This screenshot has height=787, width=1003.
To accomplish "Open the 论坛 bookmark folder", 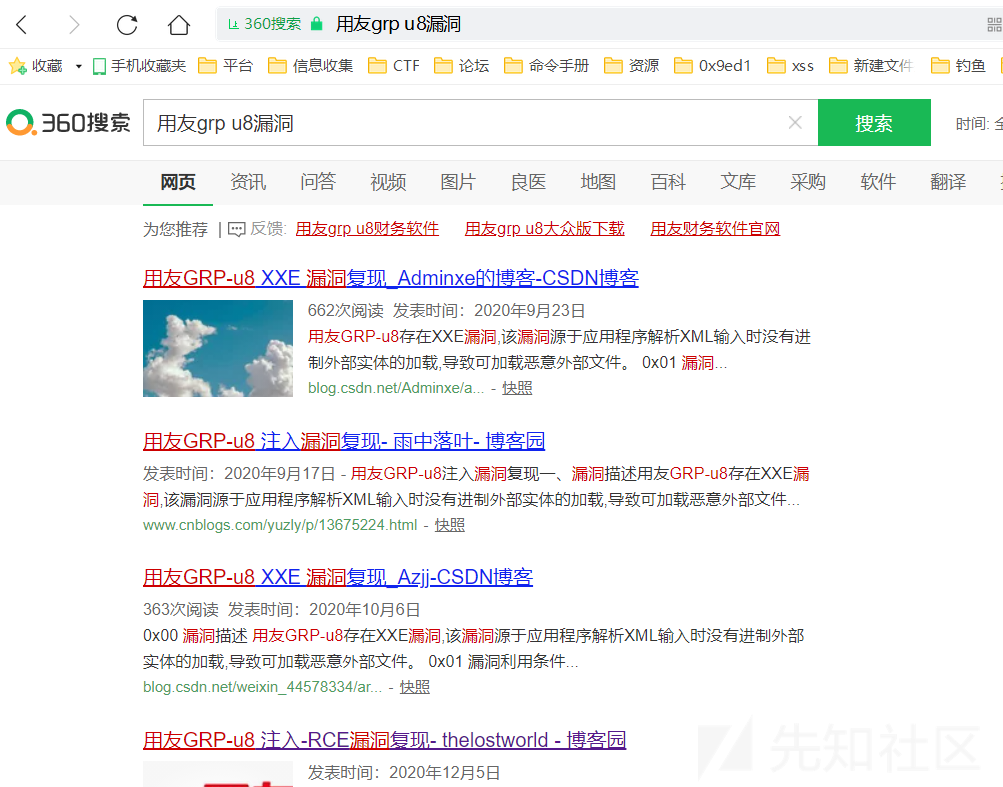I will coord(461,66).
